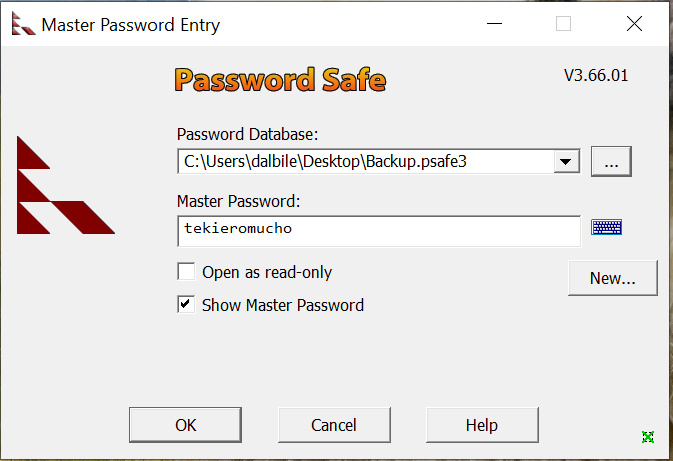Click the orange Password Safe banner text
Viewport: 673px width, 461px height.
click(x=280, y=80)
